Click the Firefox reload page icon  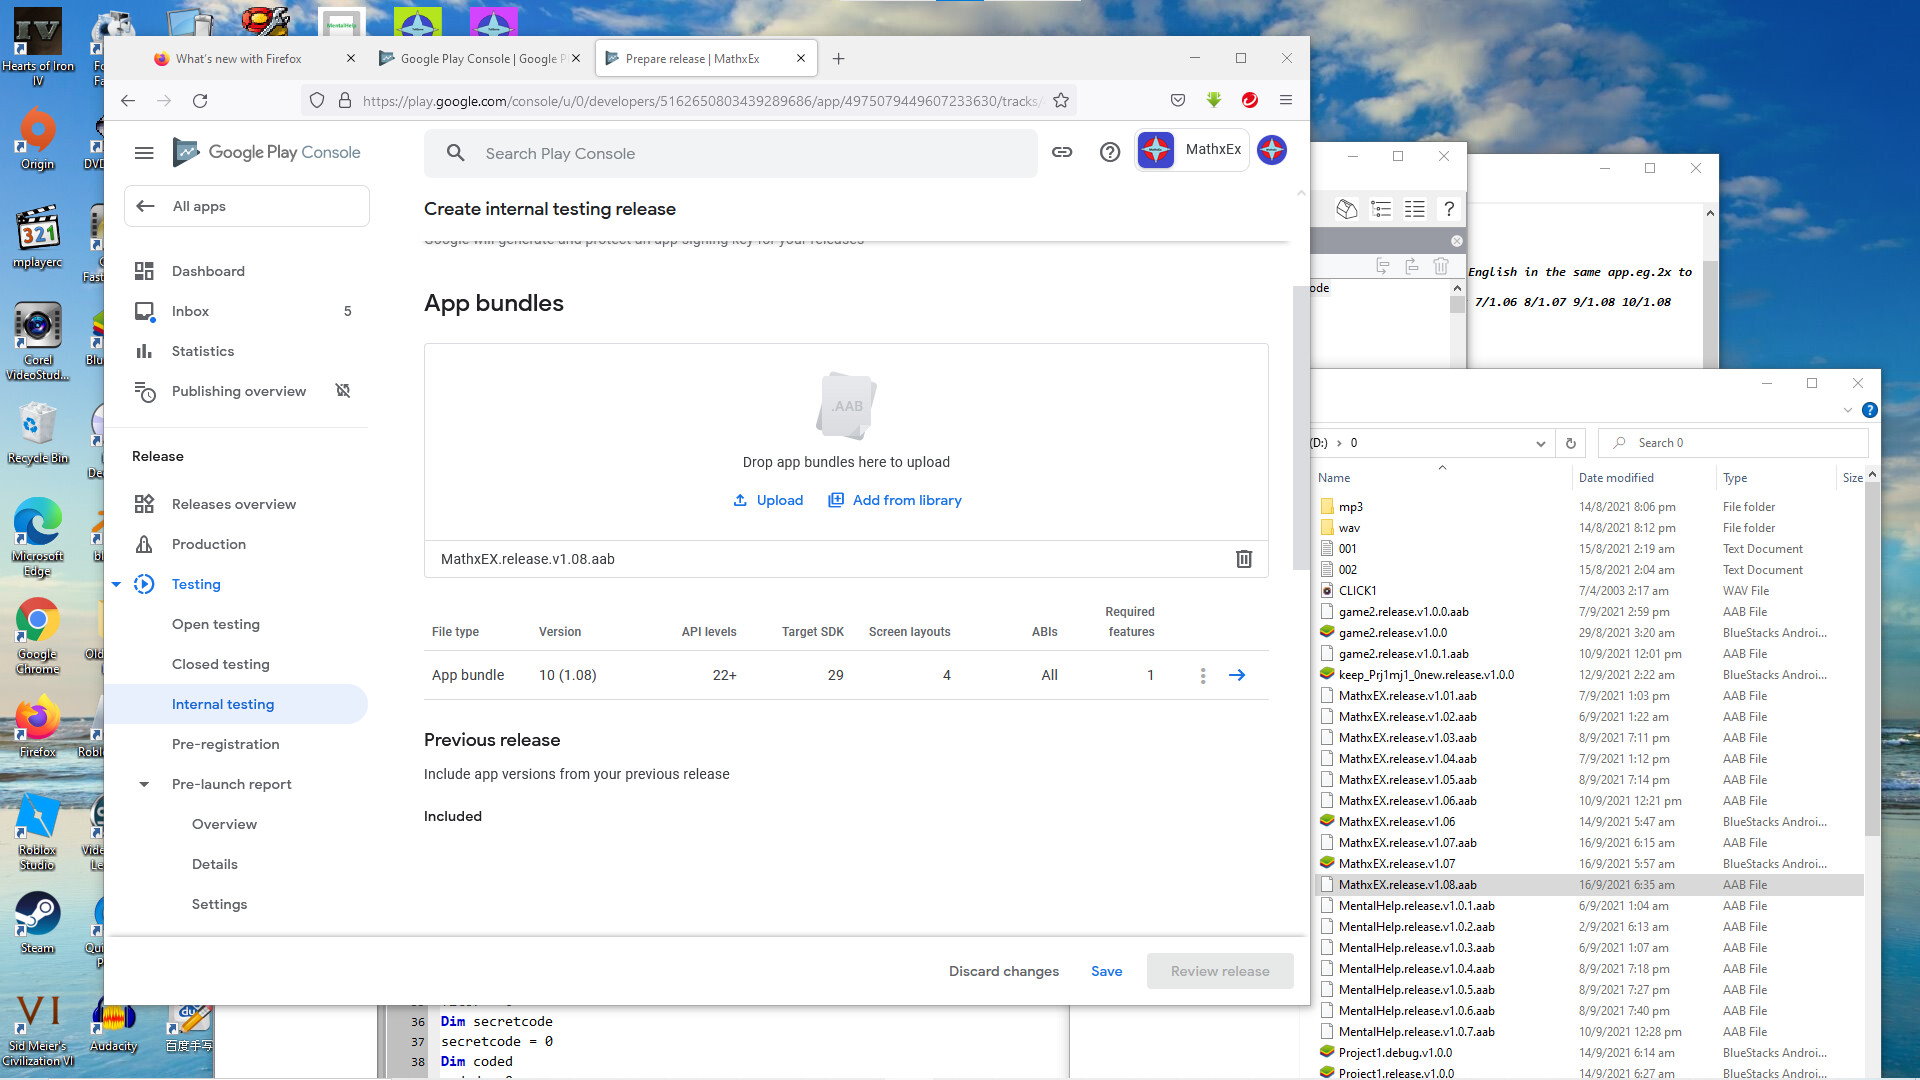(x=200, y=100)
